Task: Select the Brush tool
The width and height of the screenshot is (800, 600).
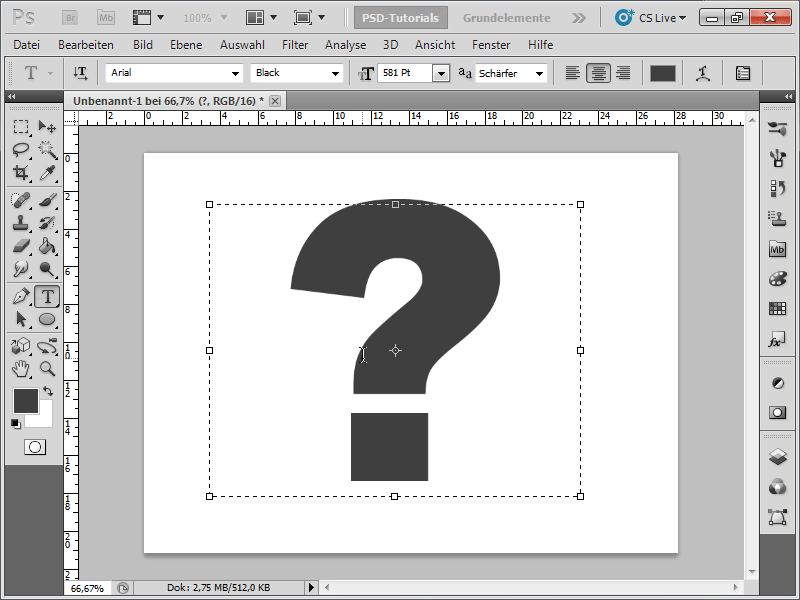Action: coord(47,200)
